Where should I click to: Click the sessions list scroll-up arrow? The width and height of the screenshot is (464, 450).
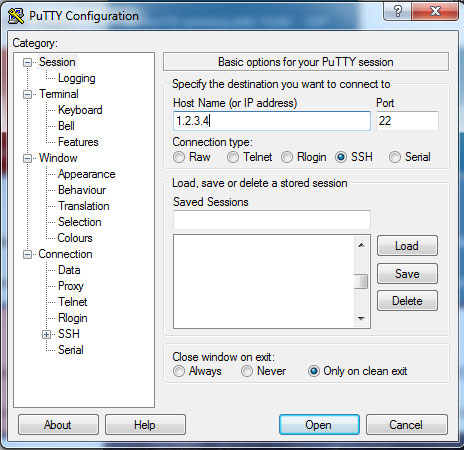click(x=361, y=245)
